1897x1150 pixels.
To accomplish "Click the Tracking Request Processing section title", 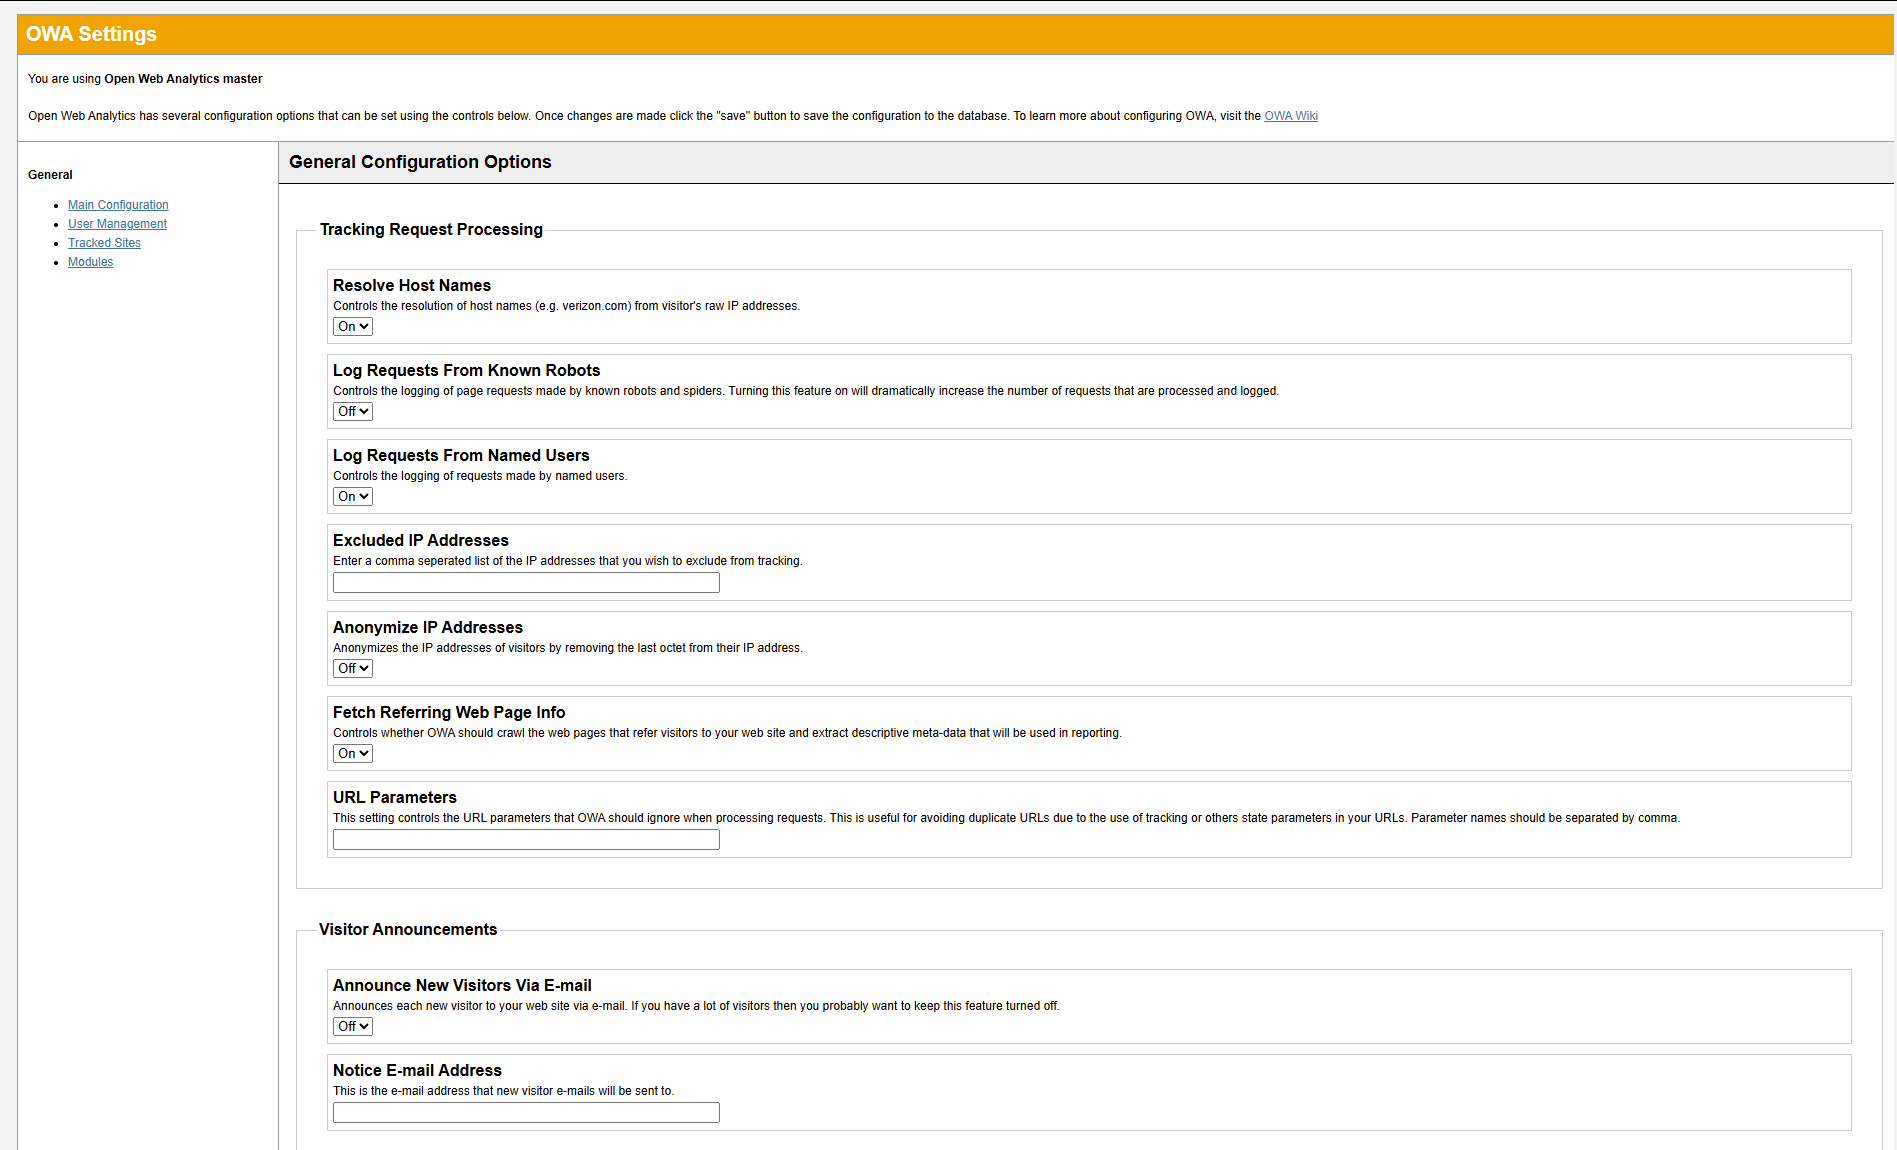I will (x=431, y=230).
